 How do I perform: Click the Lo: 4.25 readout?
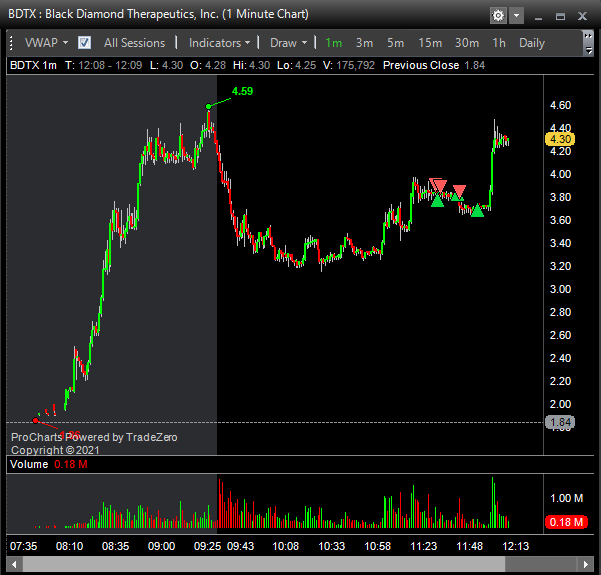click(296, 65)
